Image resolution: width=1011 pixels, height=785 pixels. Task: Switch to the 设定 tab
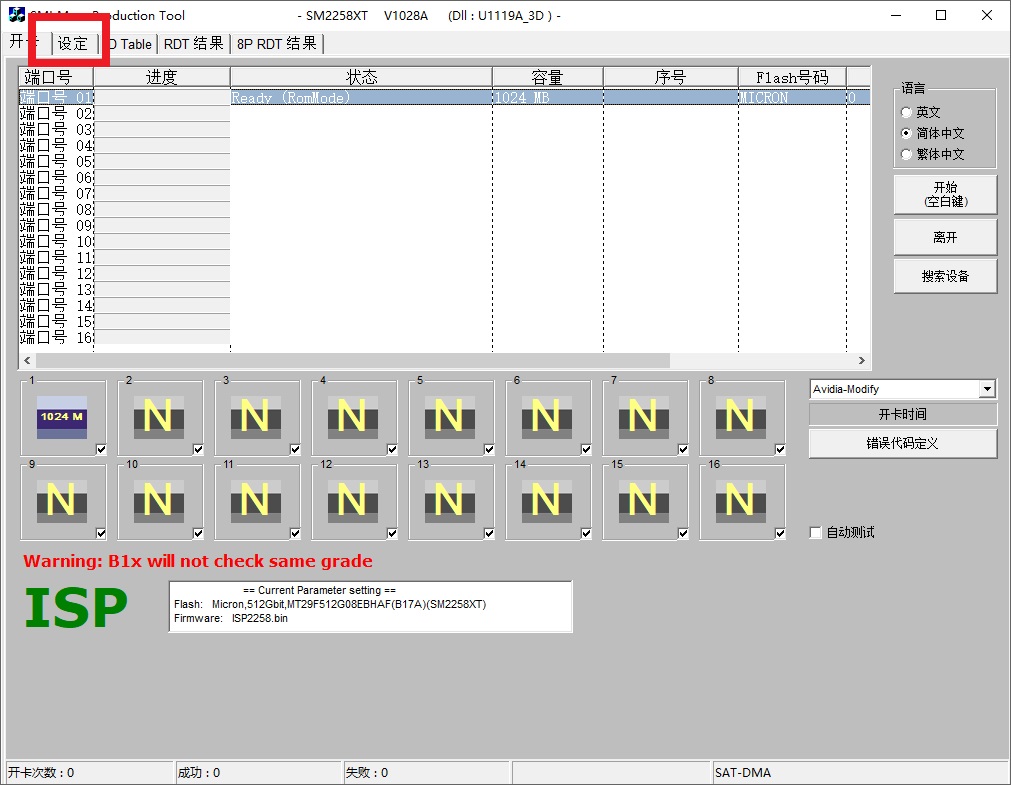(x=73, y=44)
